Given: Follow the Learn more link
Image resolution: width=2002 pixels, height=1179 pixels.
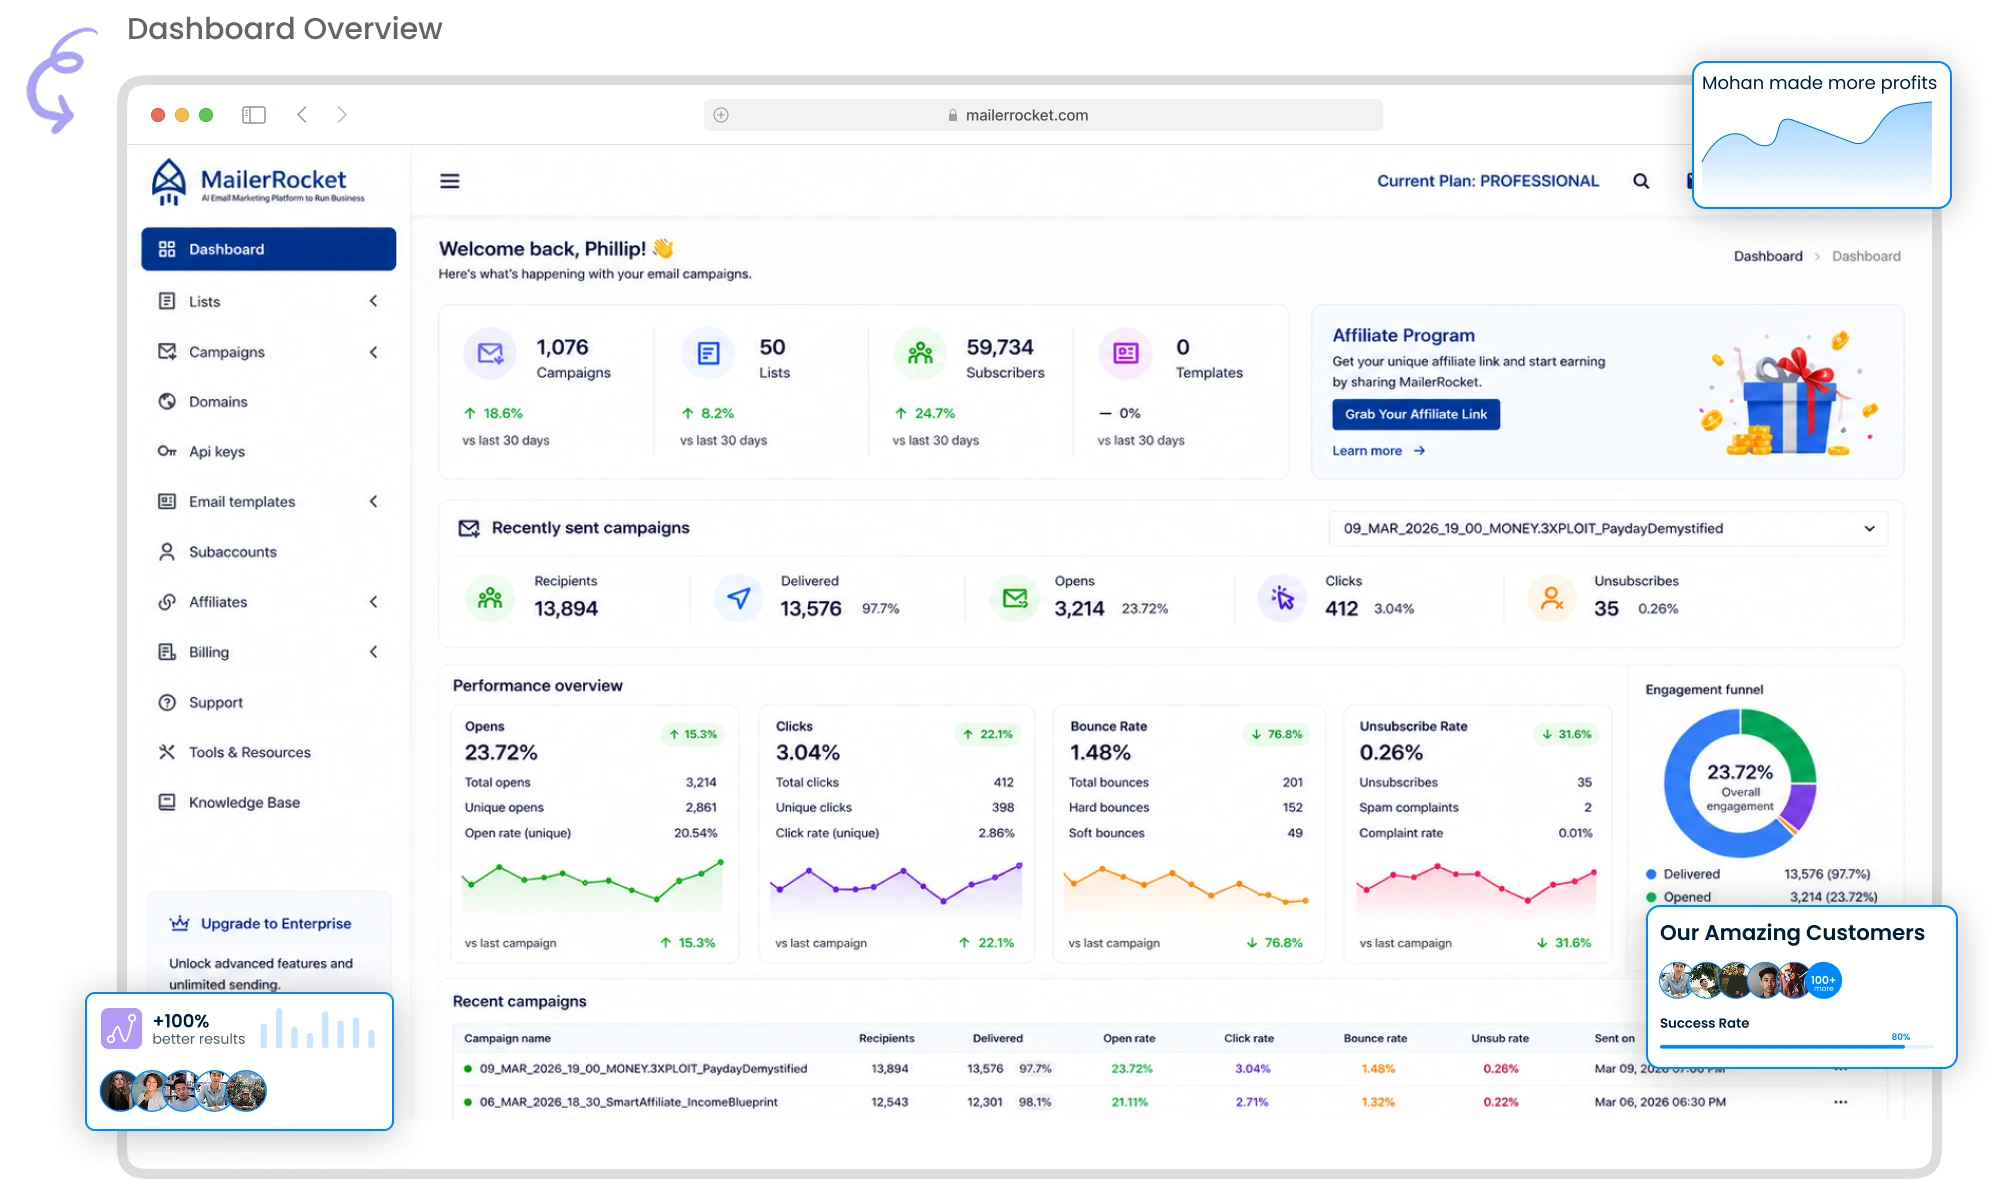Looking at the screenshot, I should point(1379,451).
